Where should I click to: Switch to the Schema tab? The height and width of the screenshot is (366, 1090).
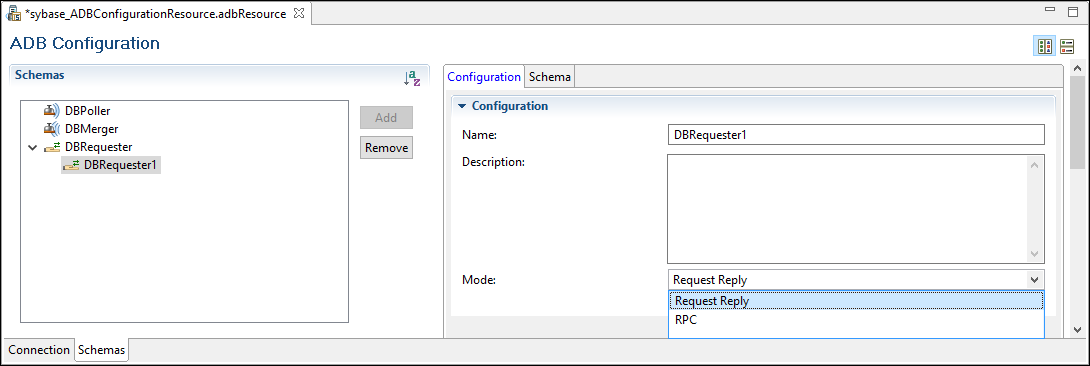(x=550, y=77)
